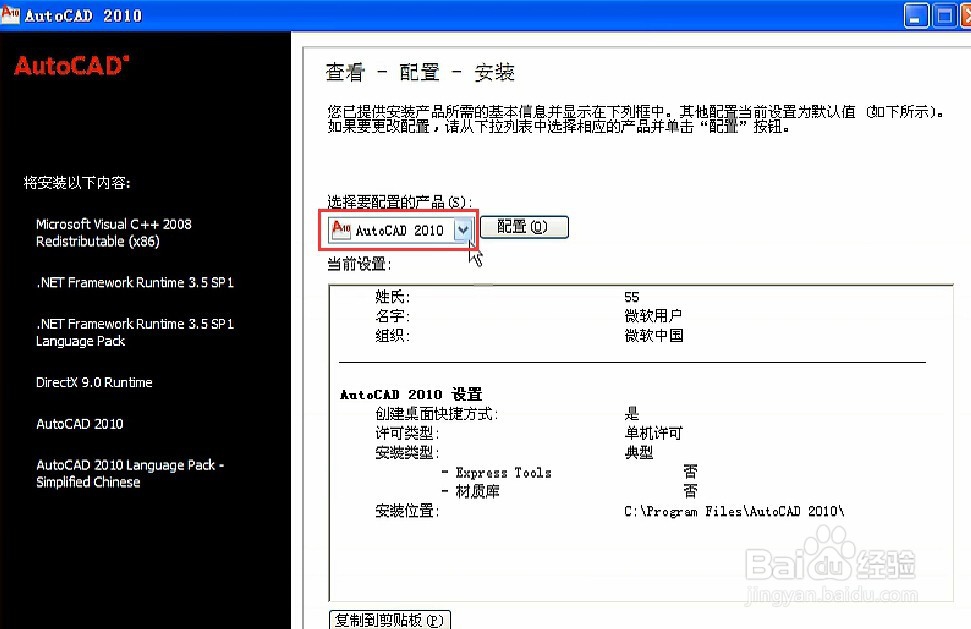Click the 许可类型 value 单机许可
The image size is (971, 629).
point(653,433)
